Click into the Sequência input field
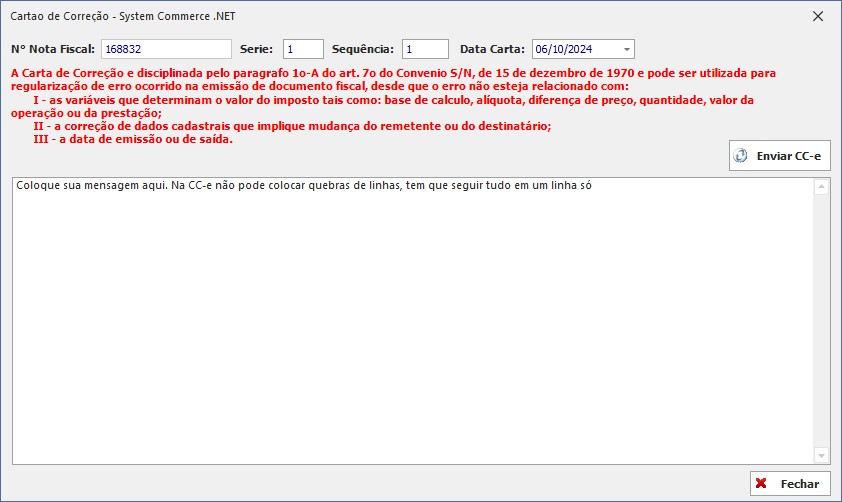Image resolution: width=842 pixels, height=502 pixels. coord(425,49)
